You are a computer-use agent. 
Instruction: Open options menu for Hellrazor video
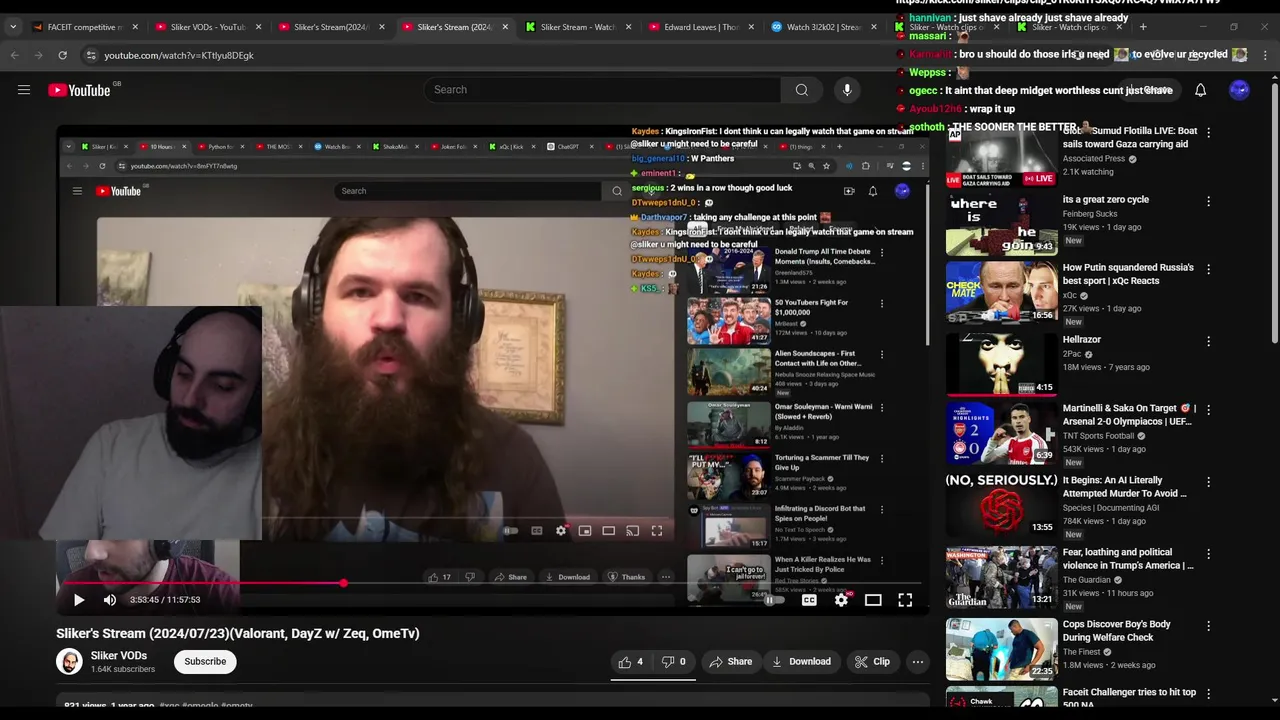coord(1208,341)
